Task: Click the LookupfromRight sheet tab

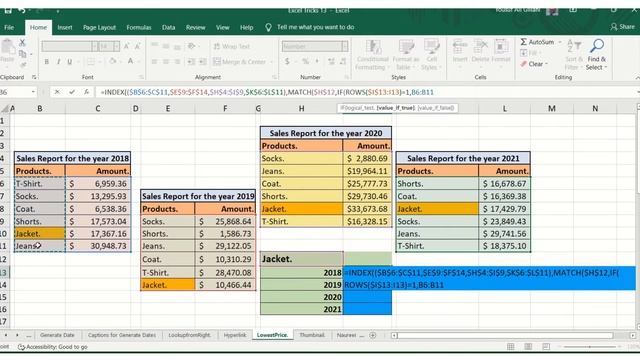Action: point(189,335)
